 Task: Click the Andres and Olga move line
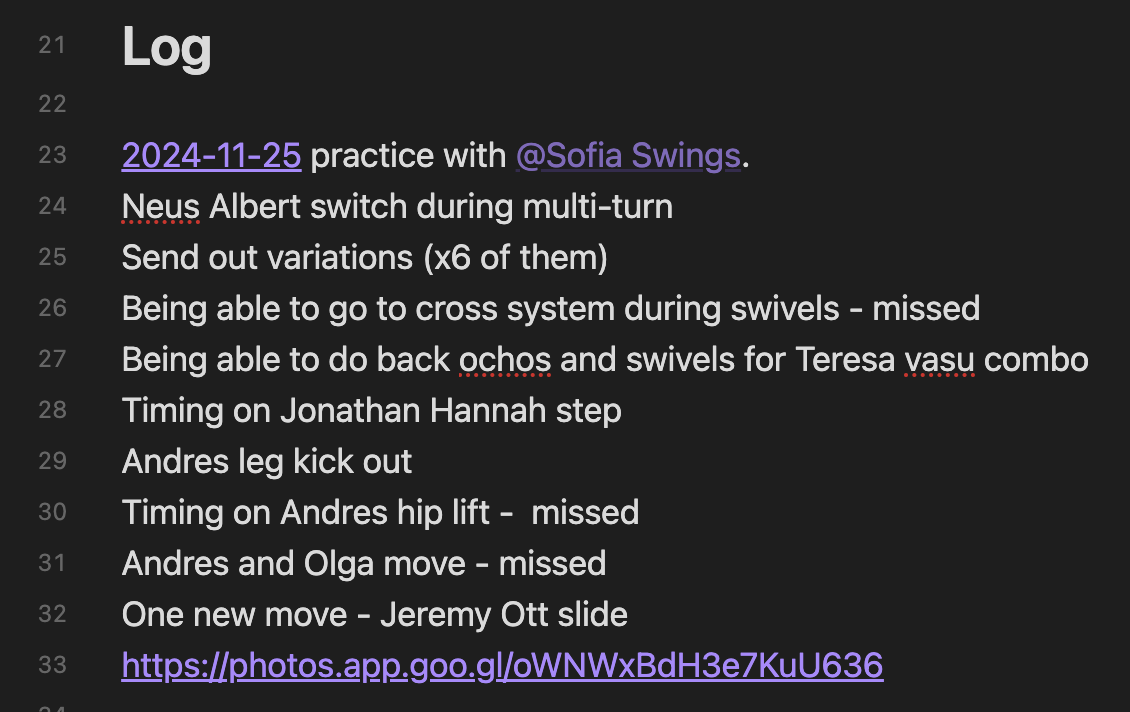pyautogui.click(x=363, y=563)
